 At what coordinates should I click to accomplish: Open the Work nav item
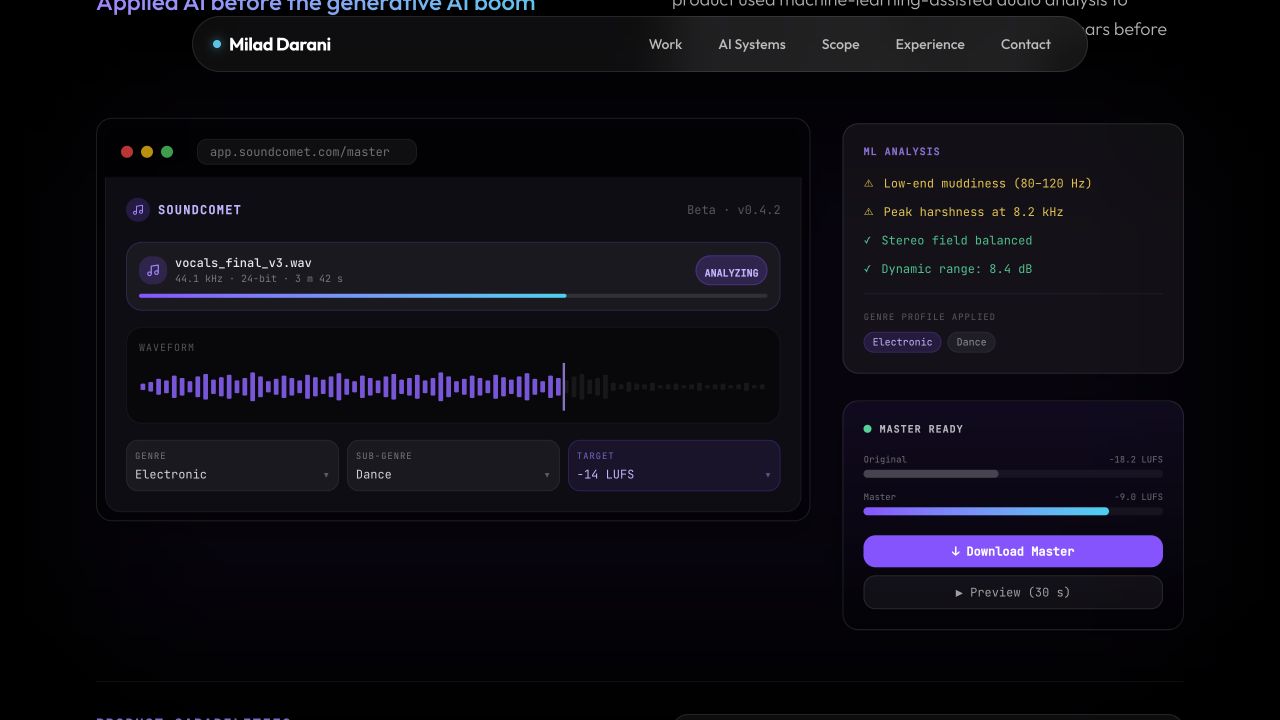coord(665,44)
